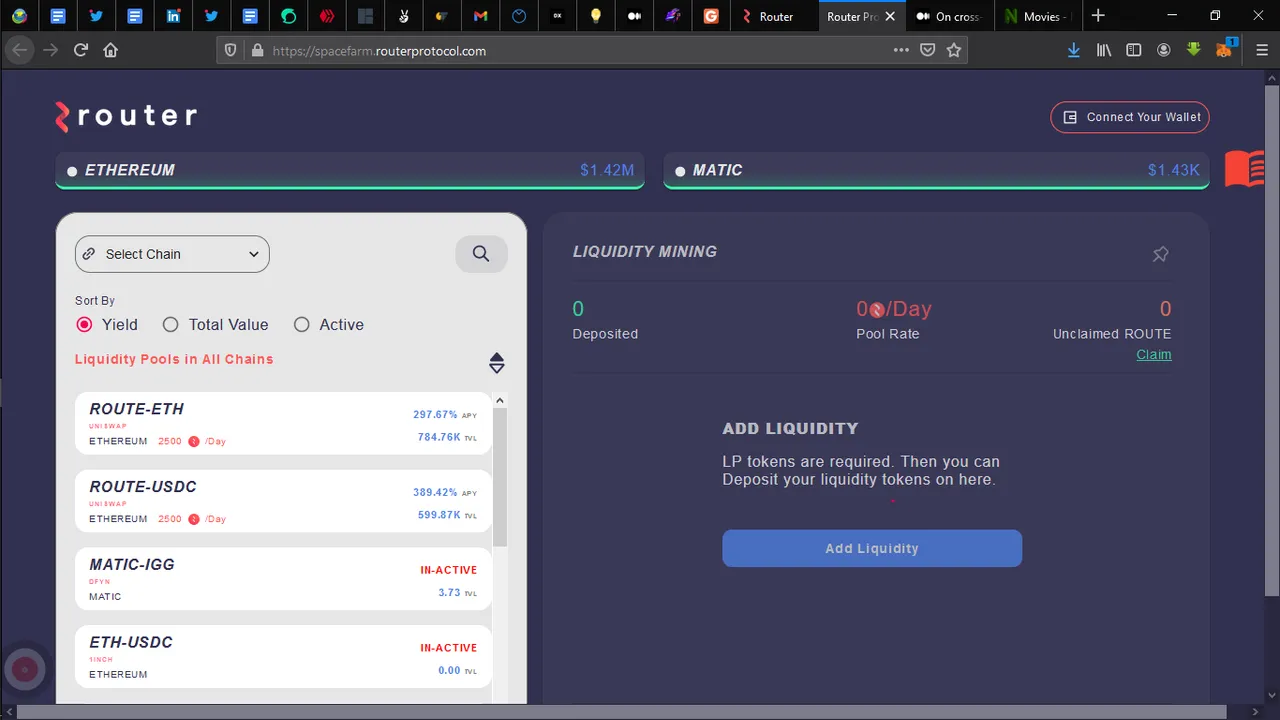Click the Claim link
The image size is (1280, 720).
1153,355
